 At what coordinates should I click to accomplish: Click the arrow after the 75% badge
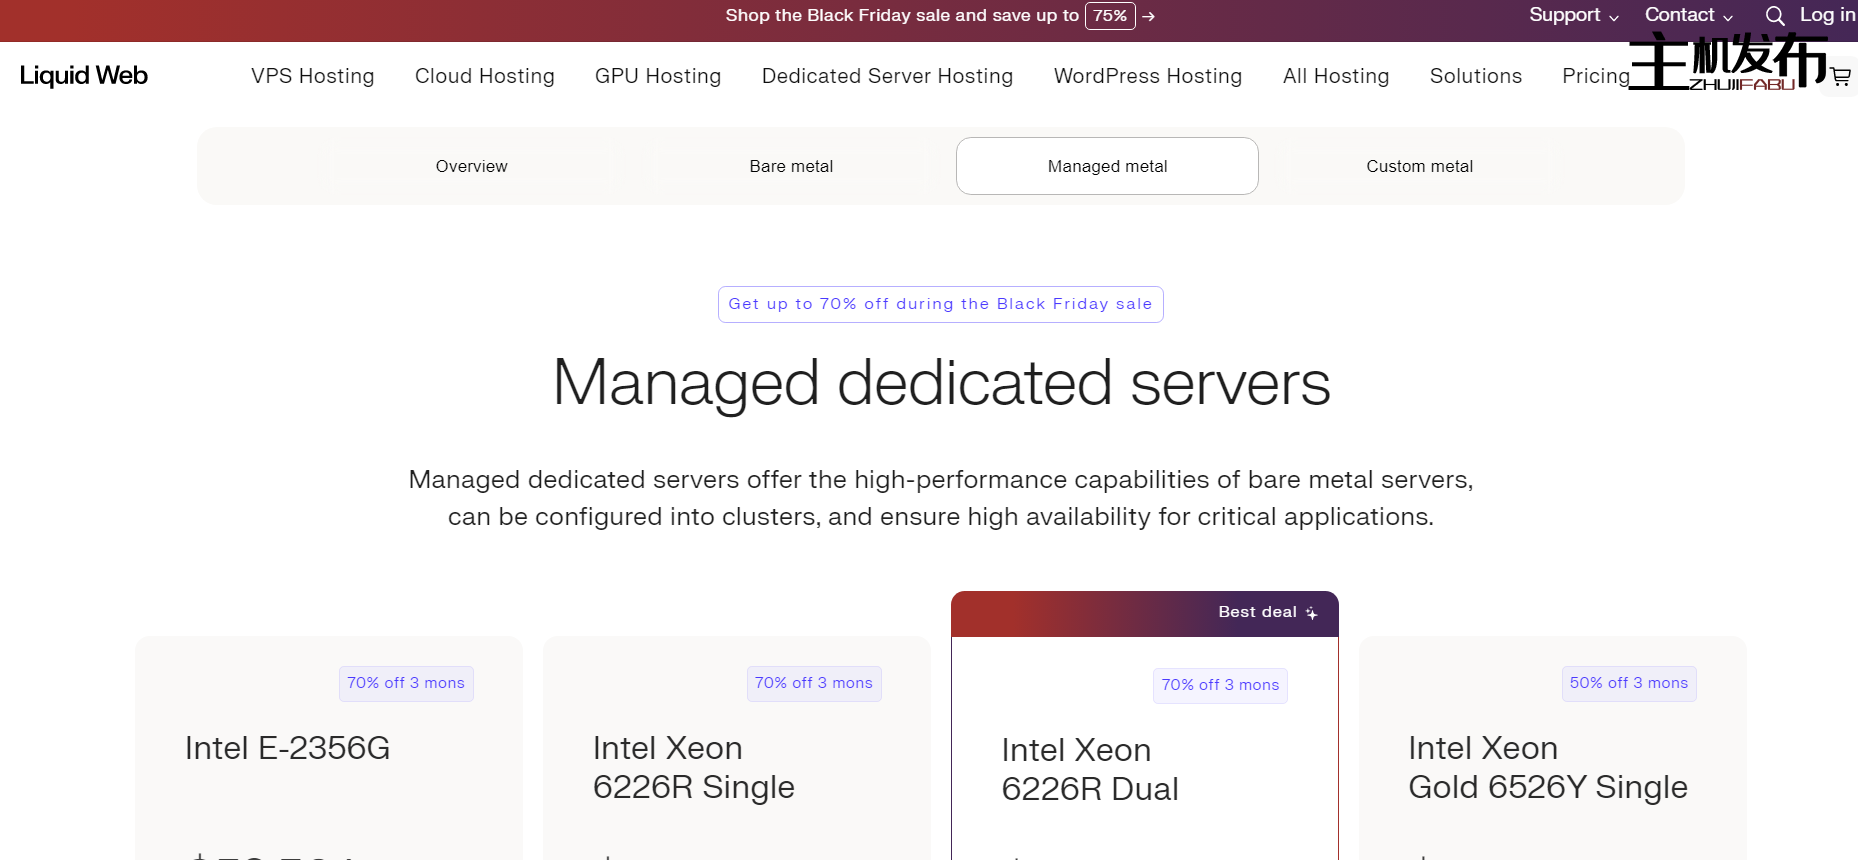tap(1149, 17)
